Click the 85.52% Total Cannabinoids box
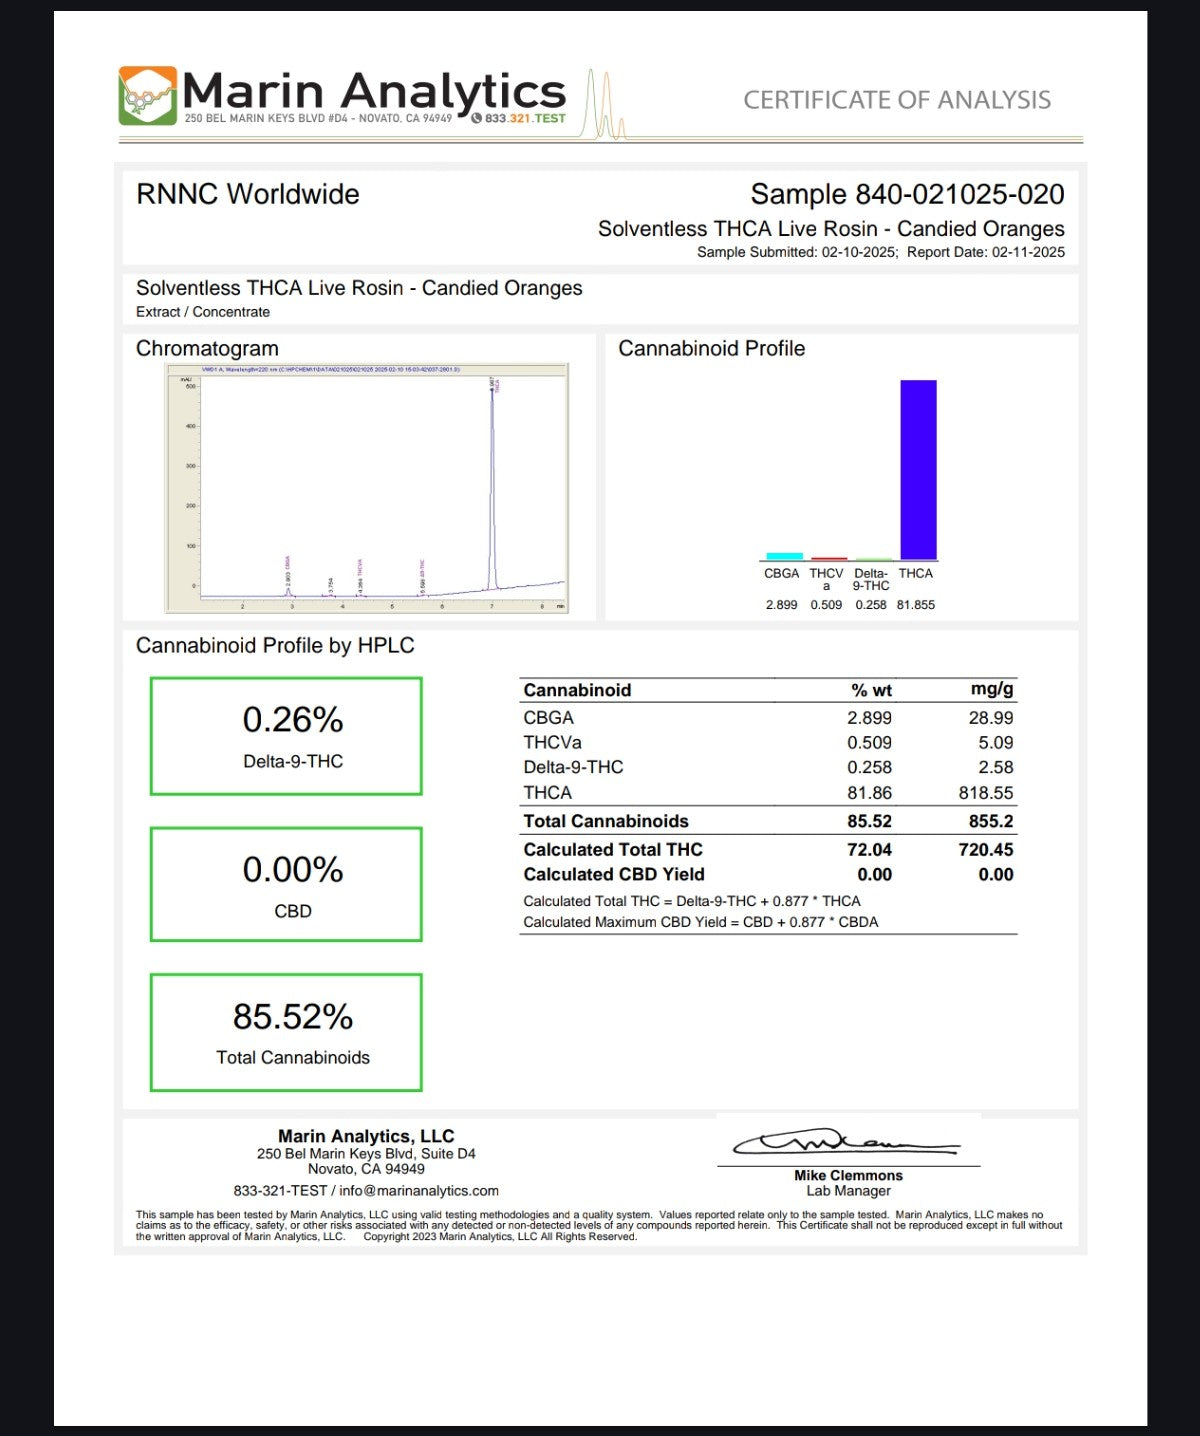The height and width of the screenshot is (1436, 1200). coord(286,1032)
